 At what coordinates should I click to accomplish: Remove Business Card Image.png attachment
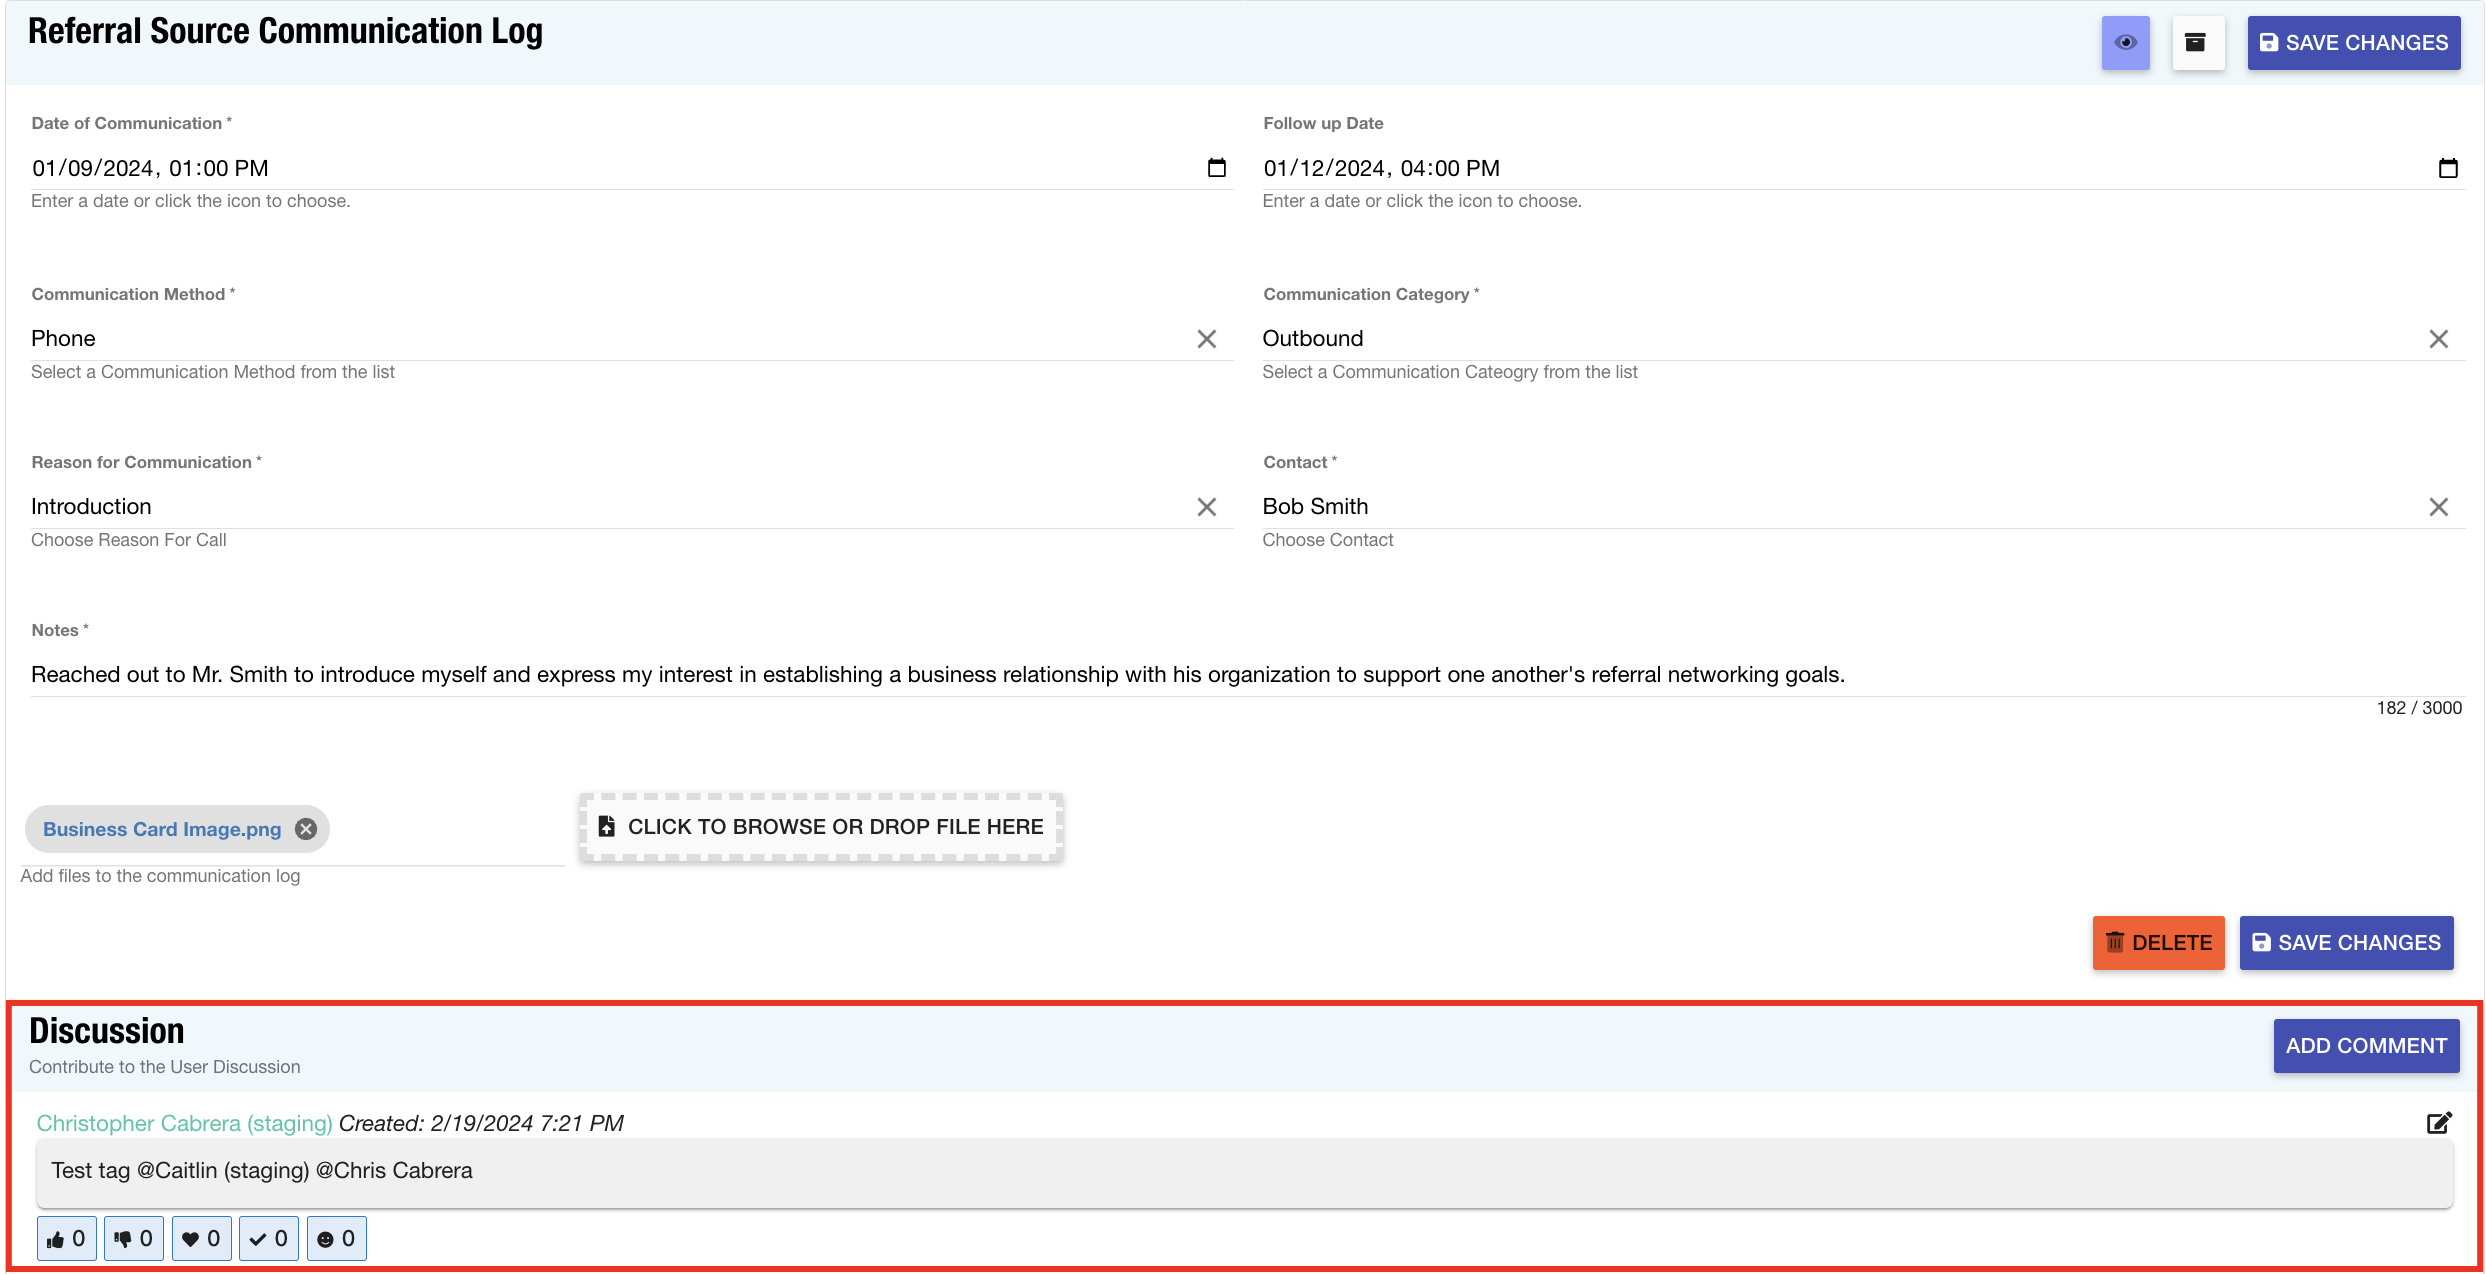306,829
